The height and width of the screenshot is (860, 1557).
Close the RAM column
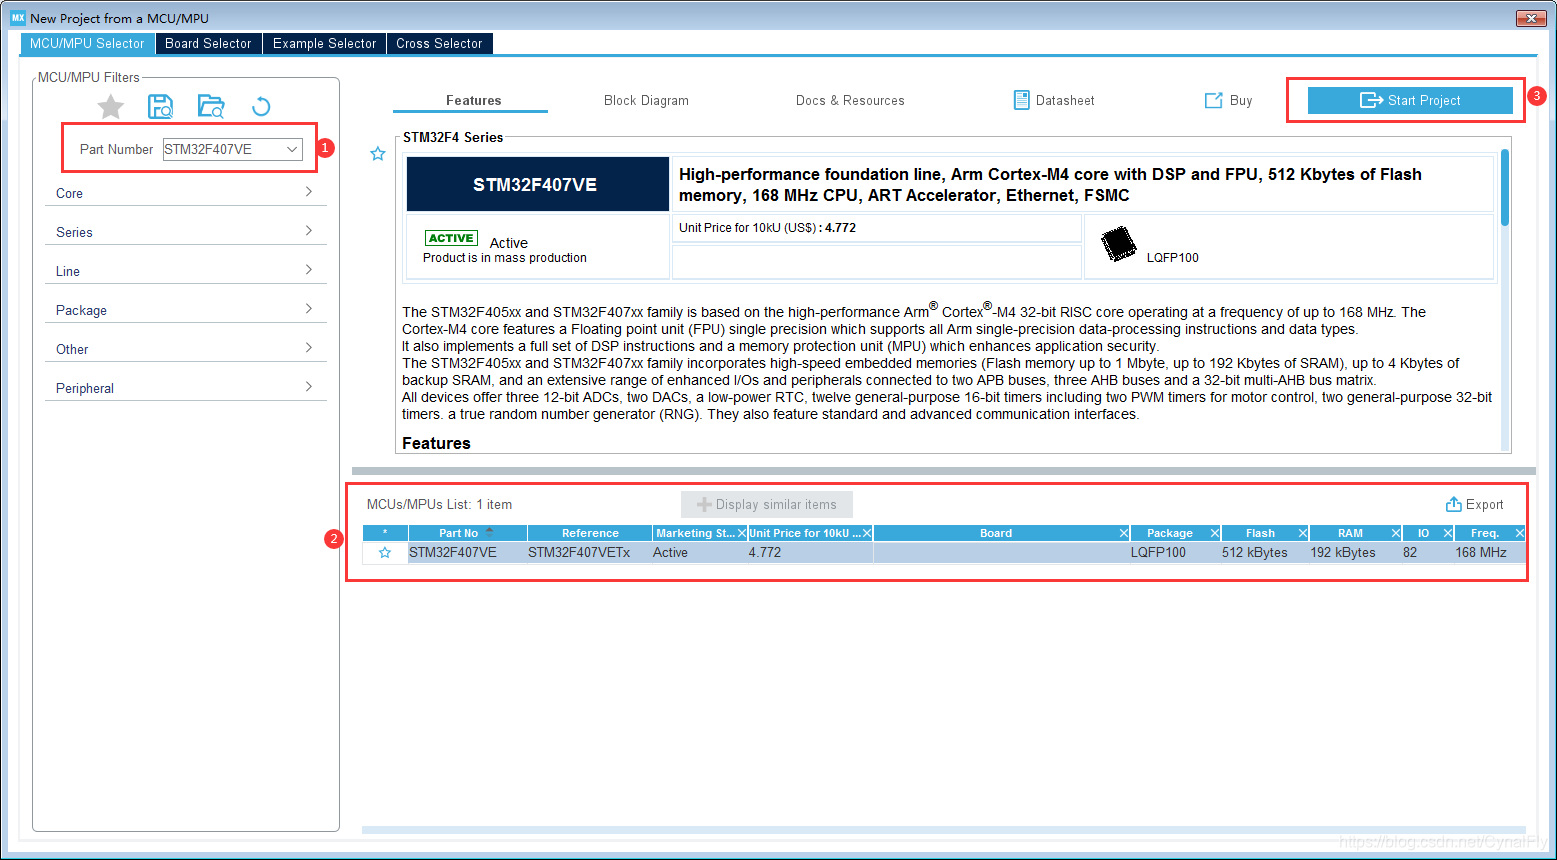(1395, 533)
